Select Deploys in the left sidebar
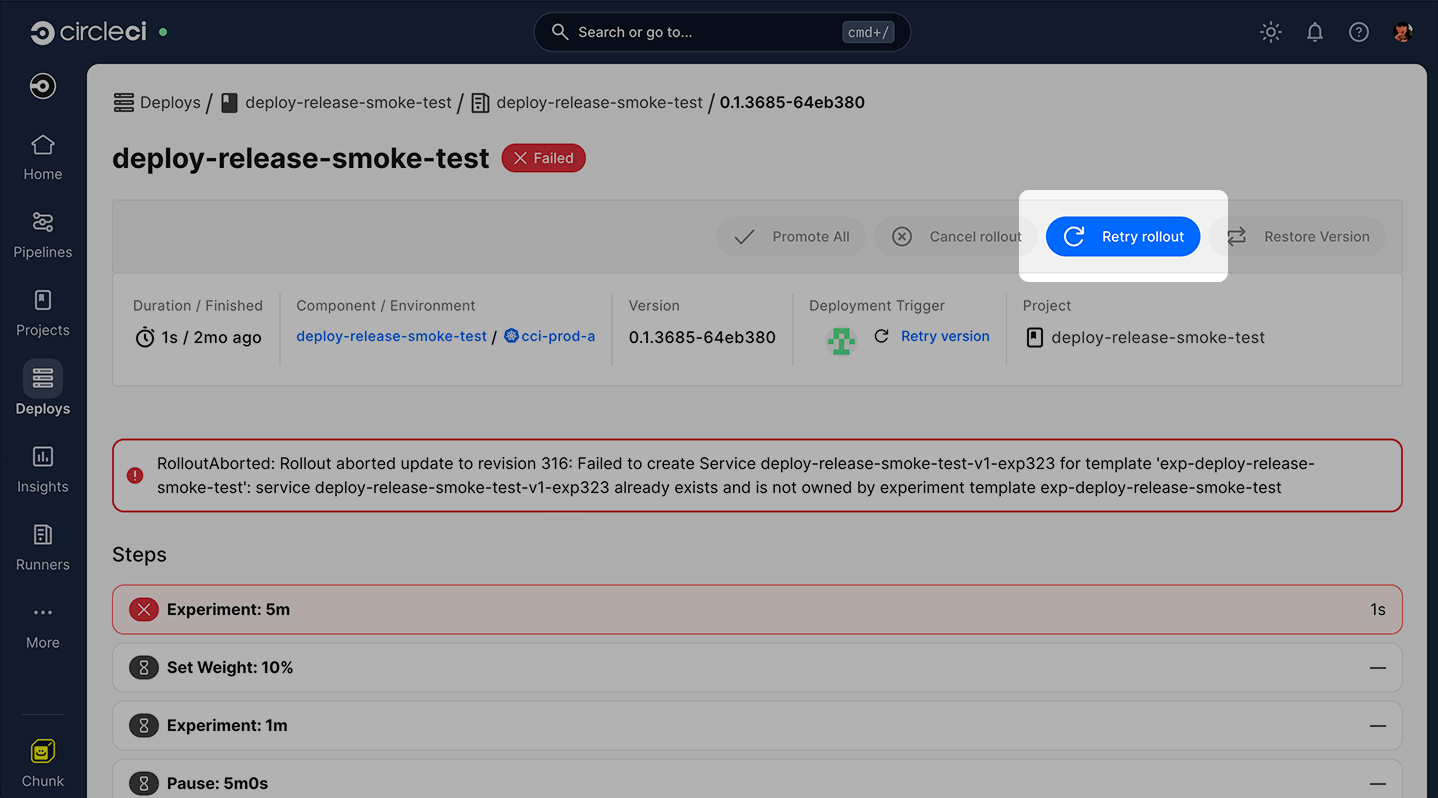Screen dimensions: 1438x798 pyautogui.click(x=42, y=389)
